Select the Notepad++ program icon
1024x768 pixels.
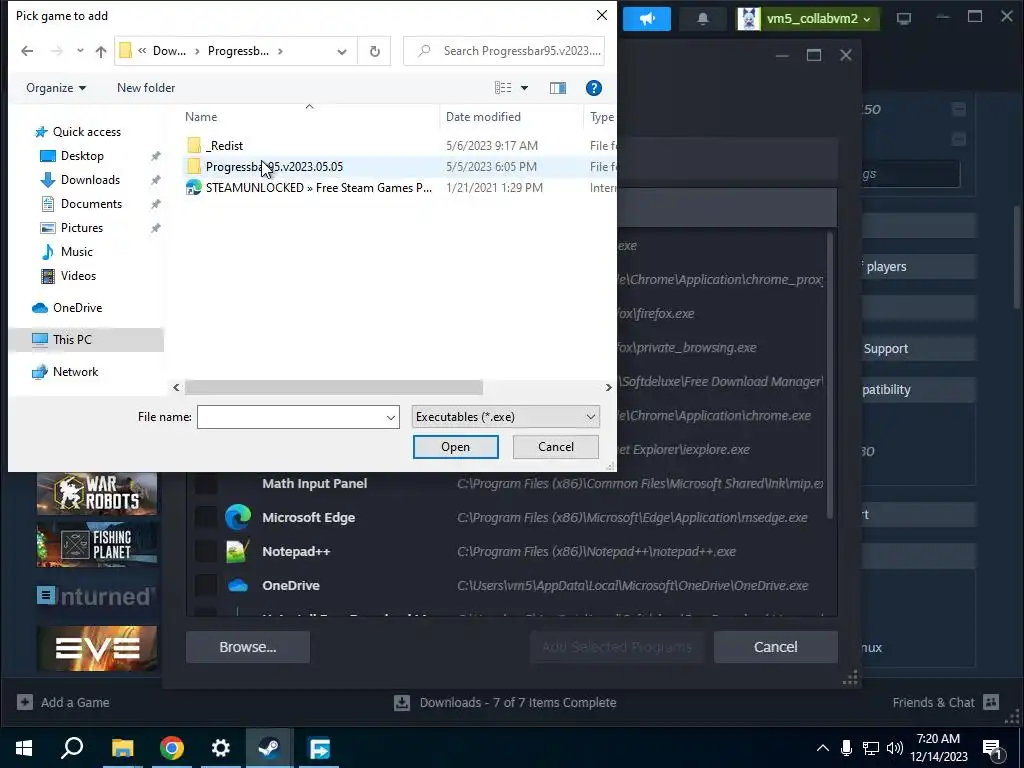[238, 551]
